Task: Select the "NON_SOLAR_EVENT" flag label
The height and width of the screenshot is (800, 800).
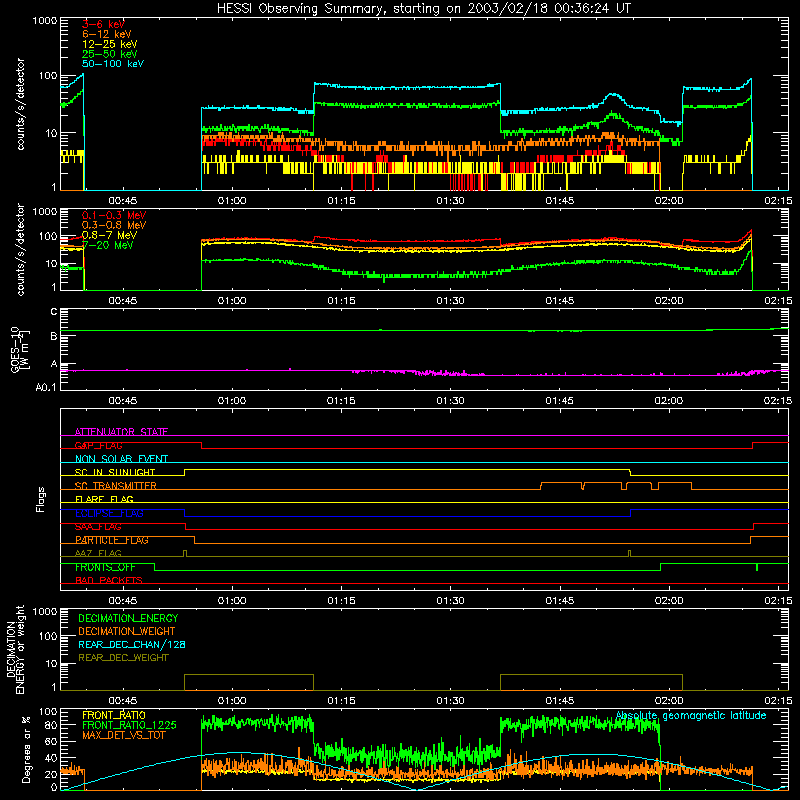Action: click(x=121, y=459)
